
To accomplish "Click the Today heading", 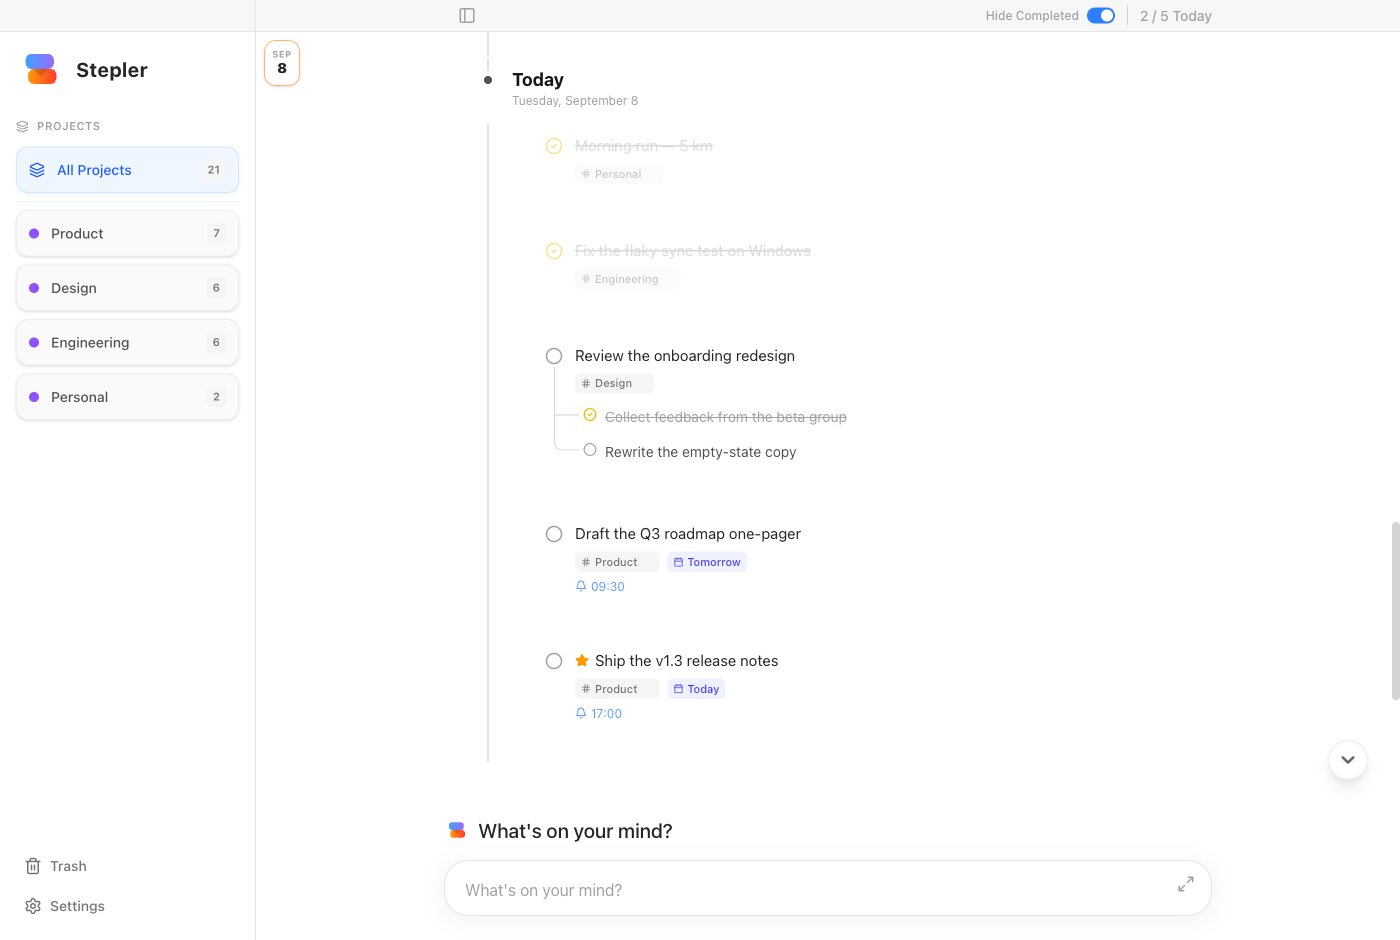I will click(538, 80).
